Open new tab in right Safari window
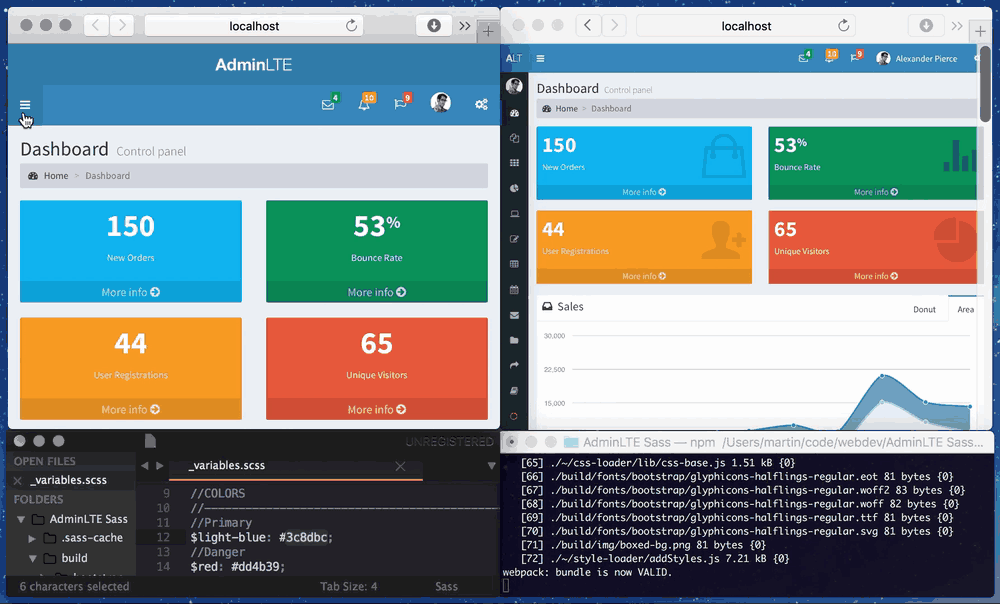The width and height of the screenshot is (1000, 604). pos(980,31)
